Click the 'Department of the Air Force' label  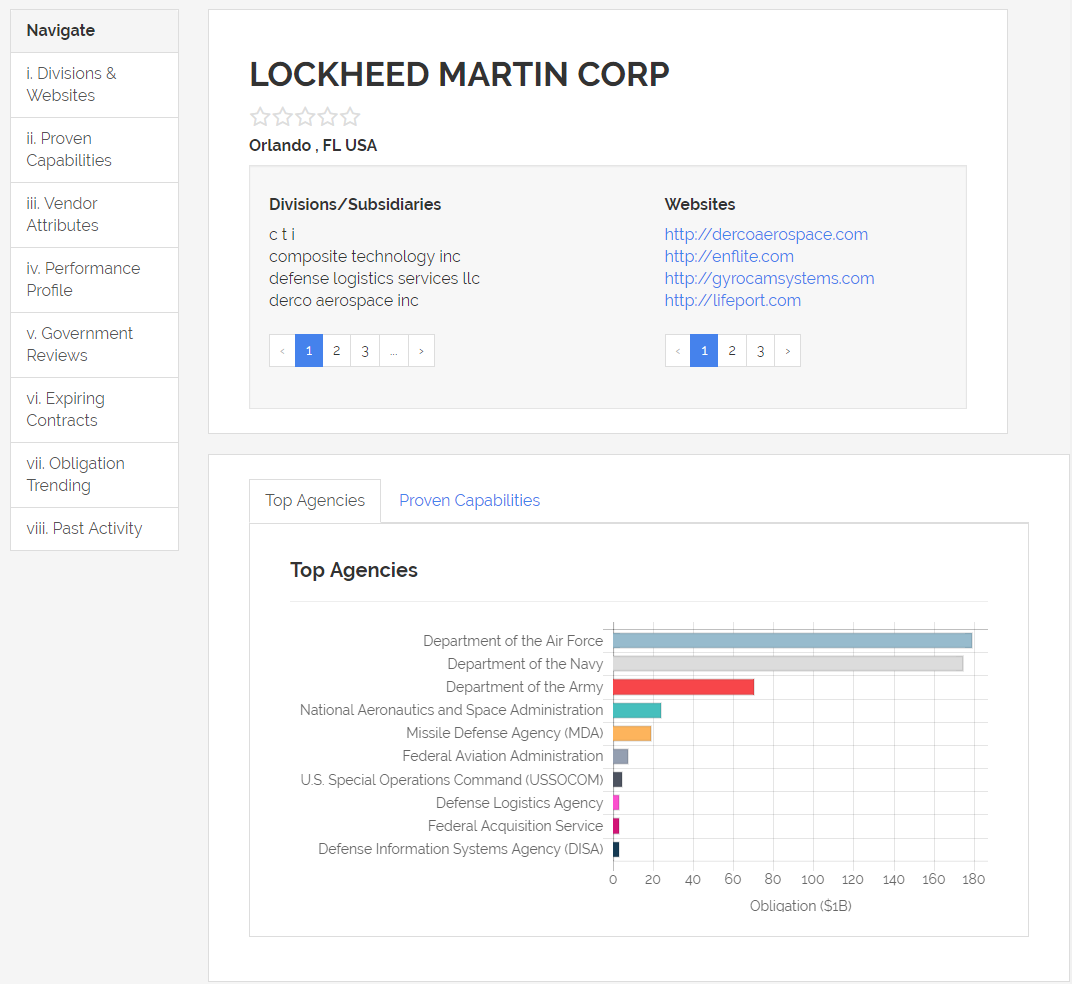pos(513,641)
